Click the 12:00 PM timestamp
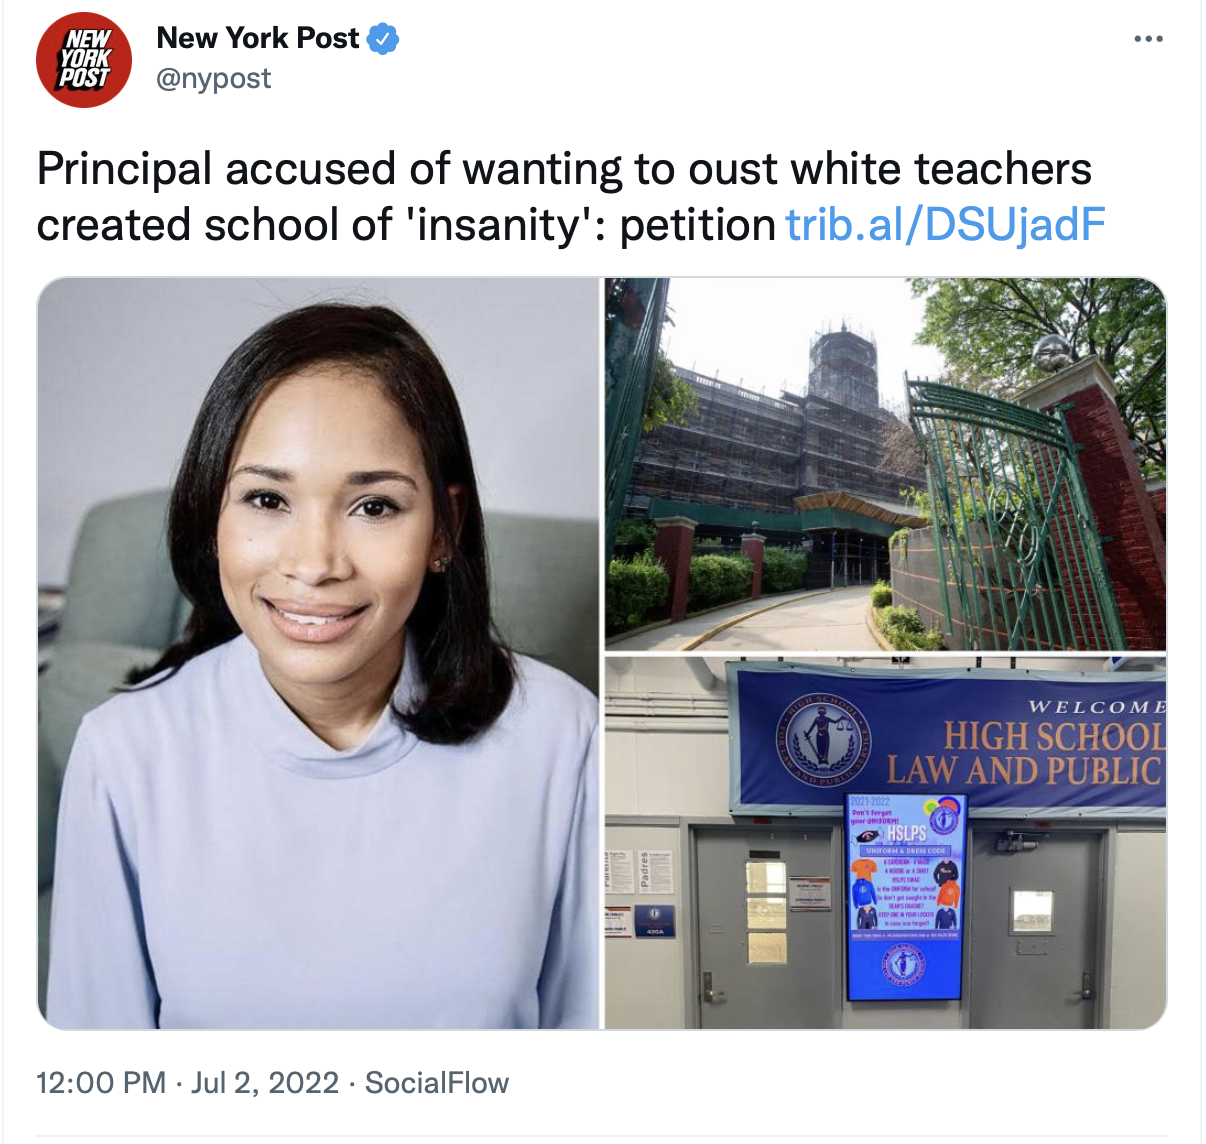1206x1144 pixels. [101, 1083]
